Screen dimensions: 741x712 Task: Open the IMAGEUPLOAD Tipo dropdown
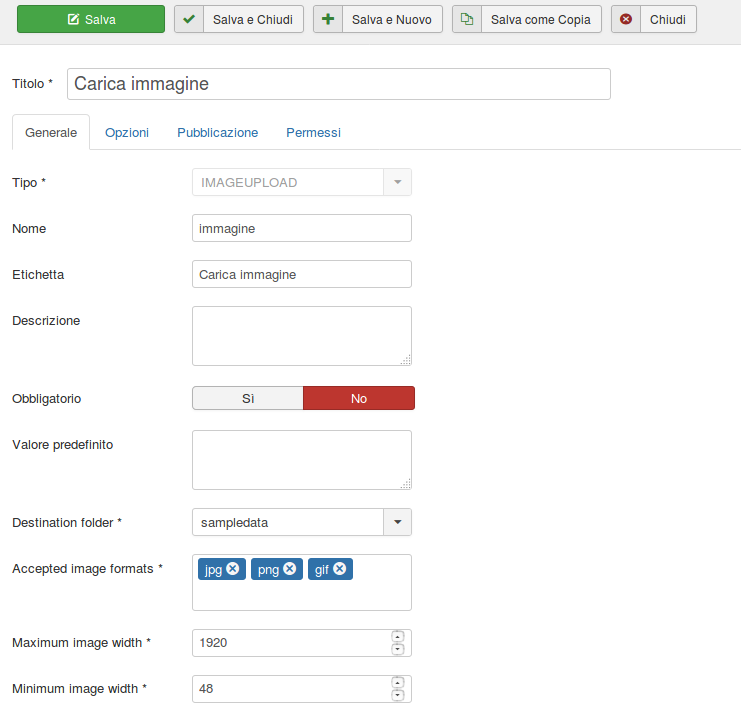302,182
